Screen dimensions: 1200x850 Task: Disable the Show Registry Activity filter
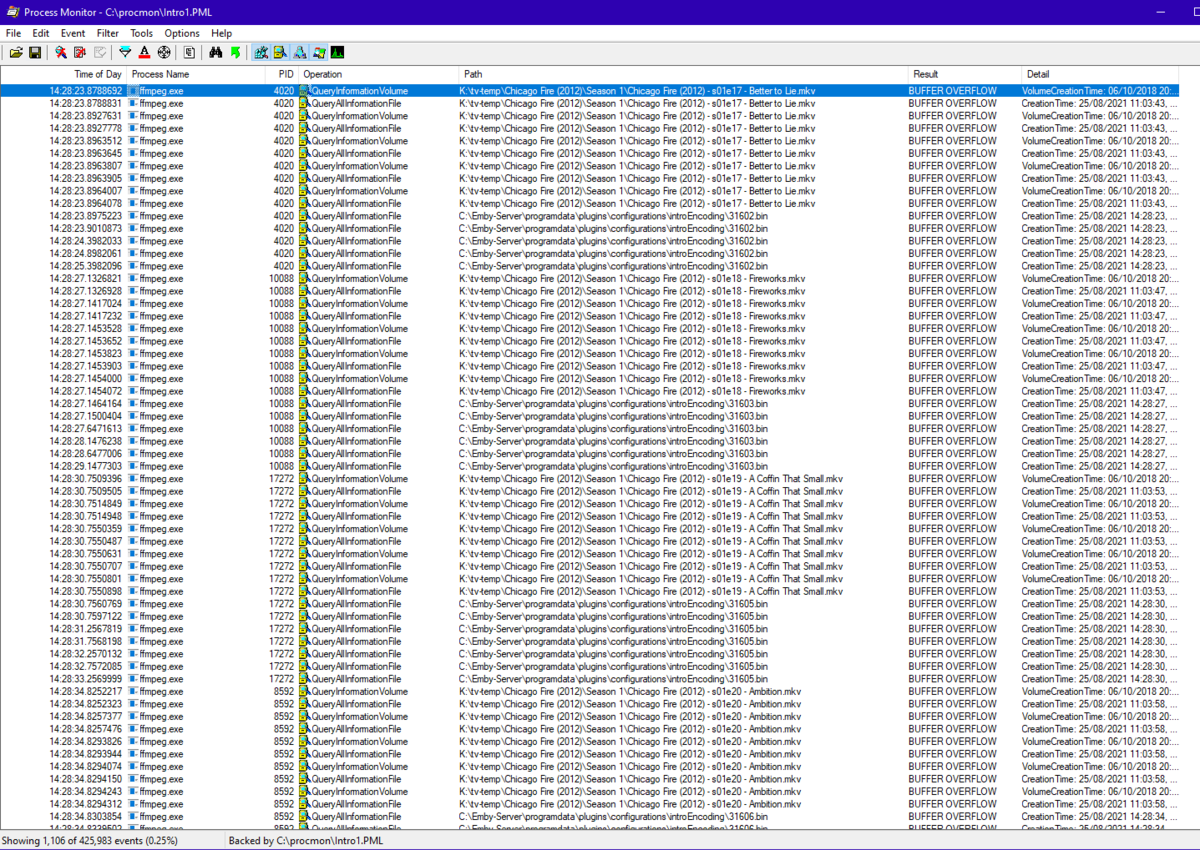click(x=261, y=52)
